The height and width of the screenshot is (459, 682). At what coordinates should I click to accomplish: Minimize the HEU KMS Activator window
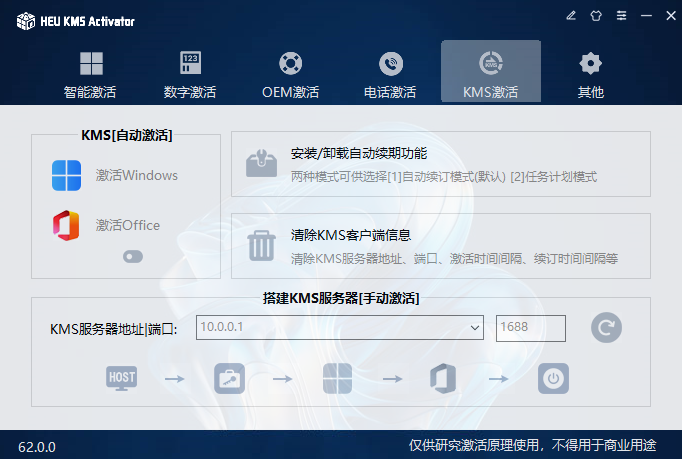point(646,16)
